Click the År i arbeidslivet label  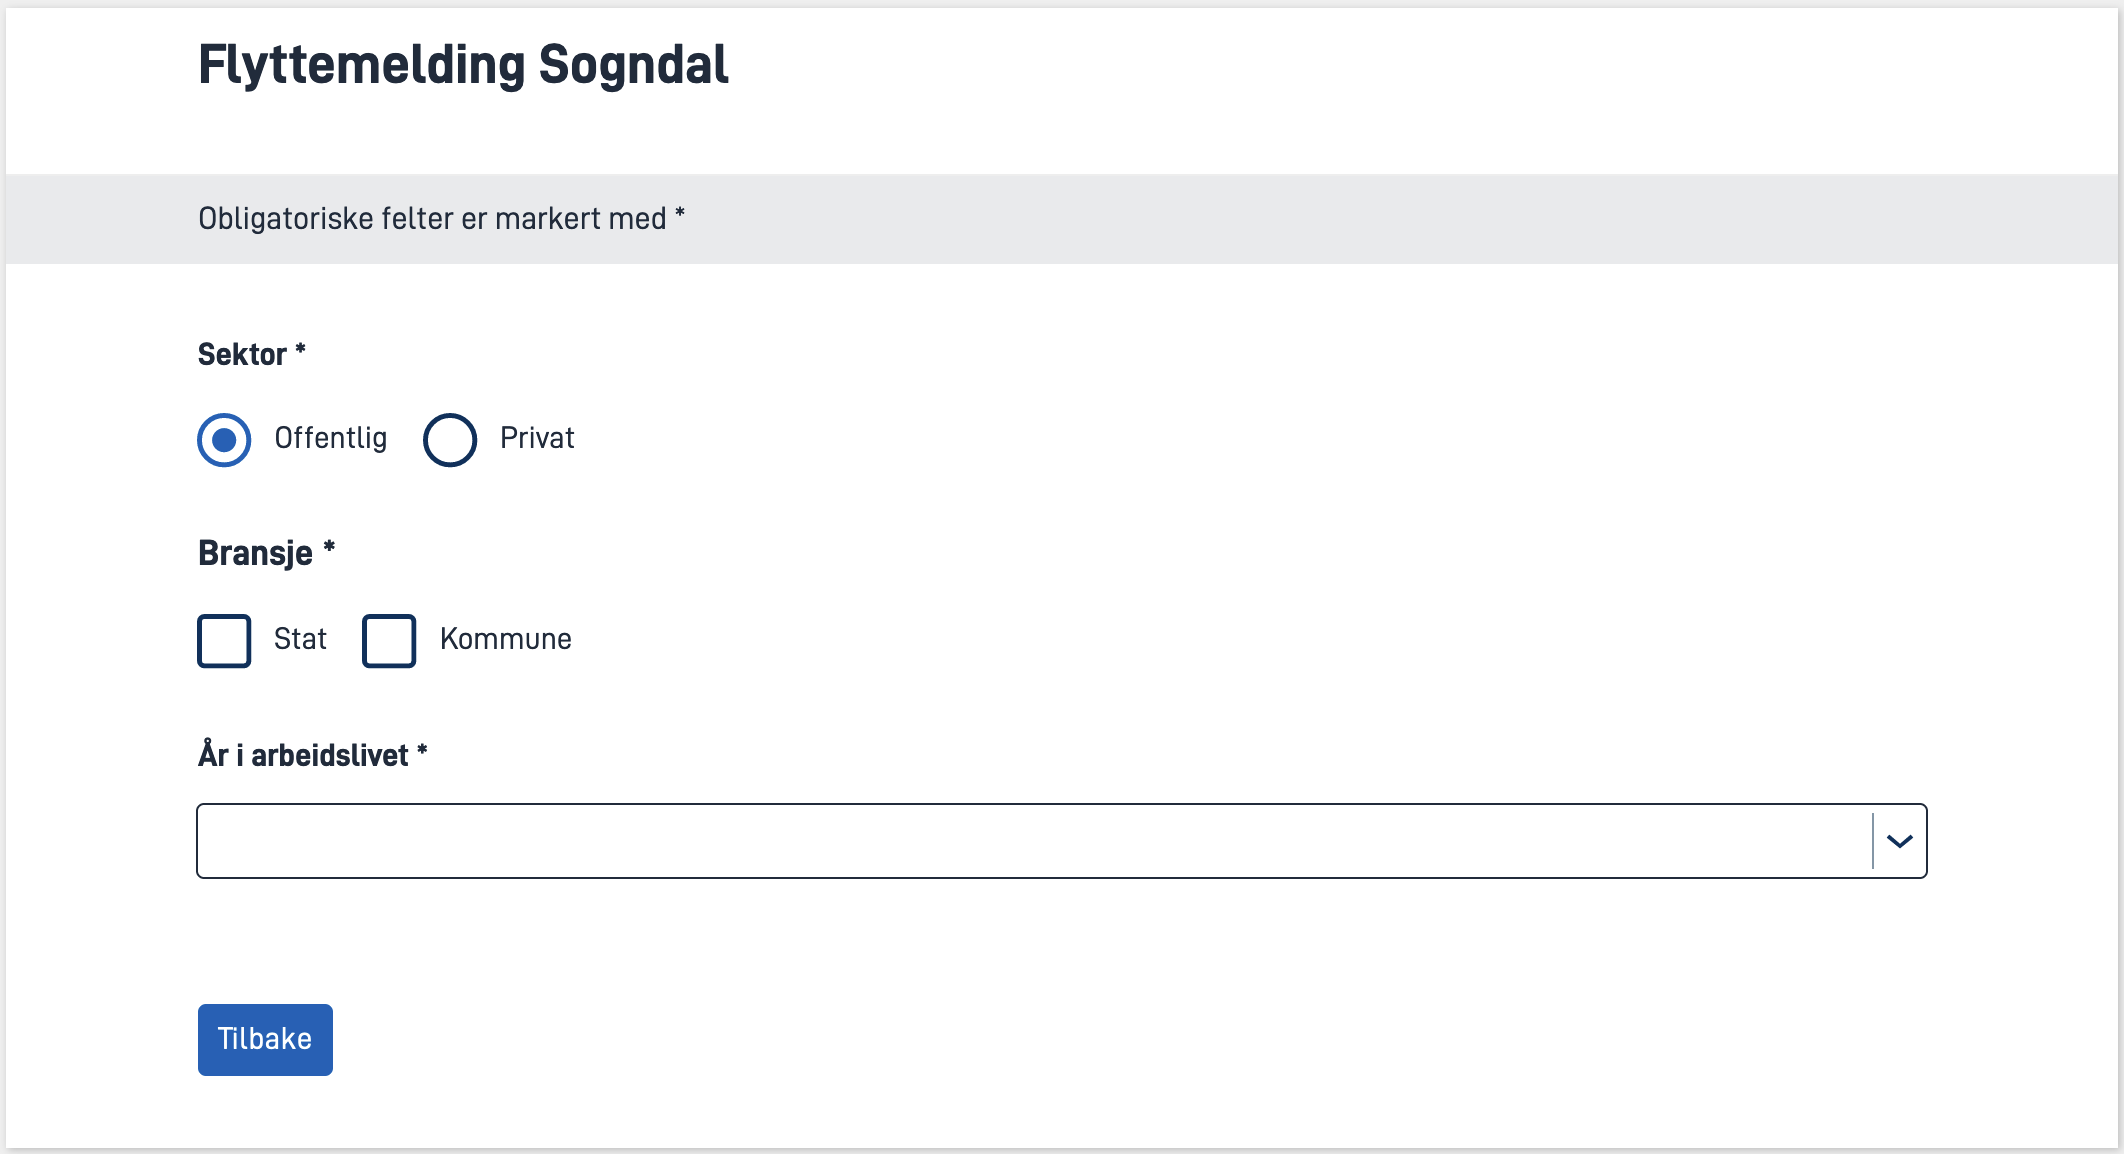point(303,755)
